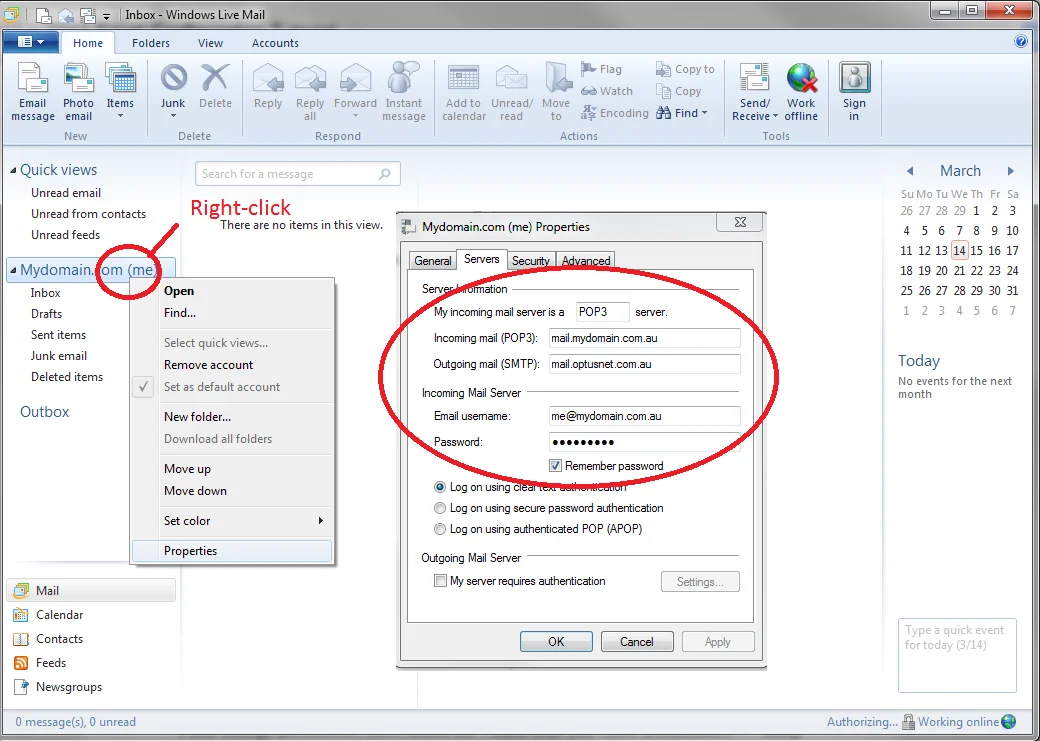The width and height of the screenshot is (1040, 741).
Task: Go to next month in calendar
Action: click(x=1011, y=171)
